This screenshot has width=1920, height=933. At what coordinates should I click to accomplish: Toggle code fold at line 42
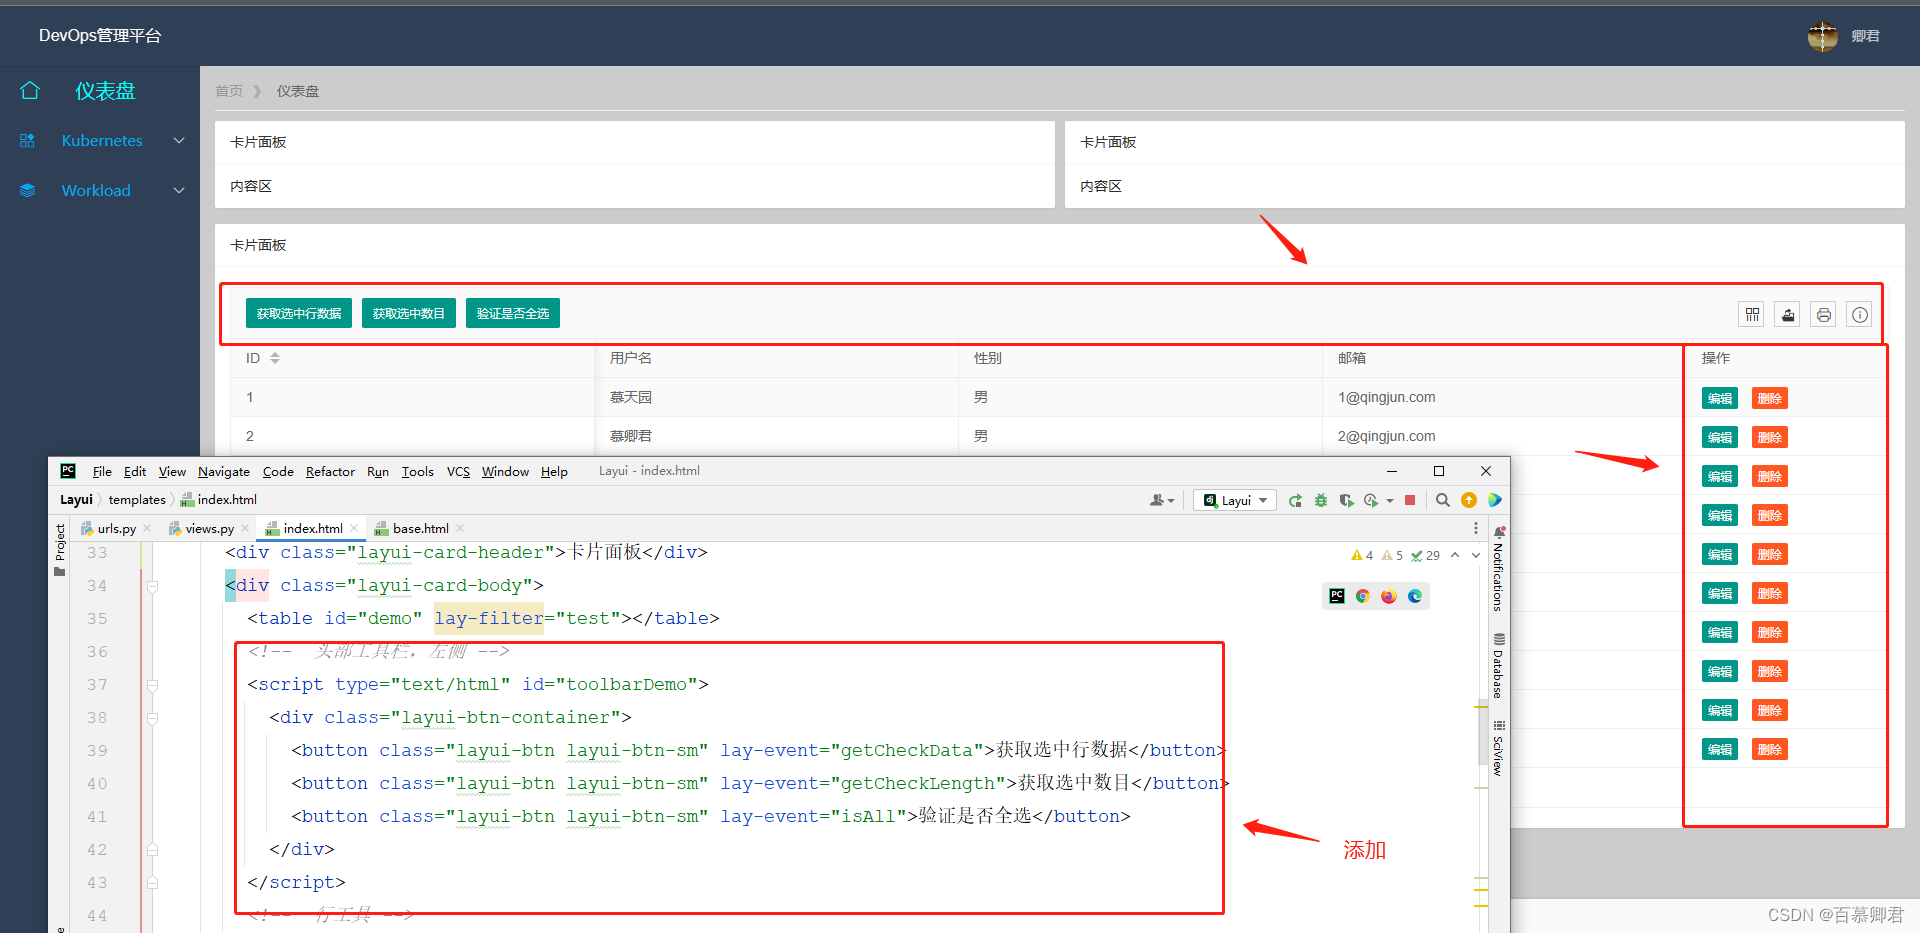click(x=153, y=850)
